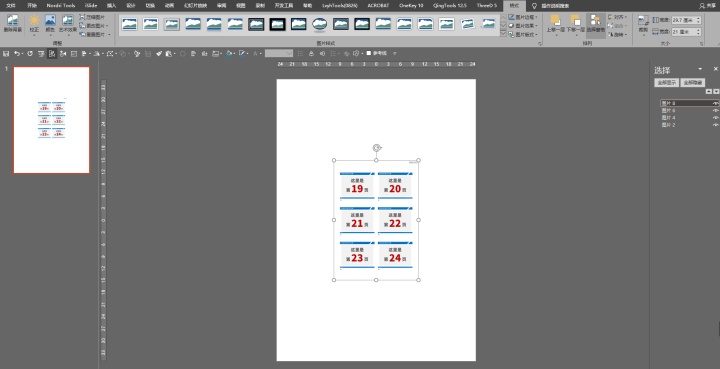Click the shape outline pen icon
Image resolution: width=720 pixels, height=369 pixels.
(242, 54)
